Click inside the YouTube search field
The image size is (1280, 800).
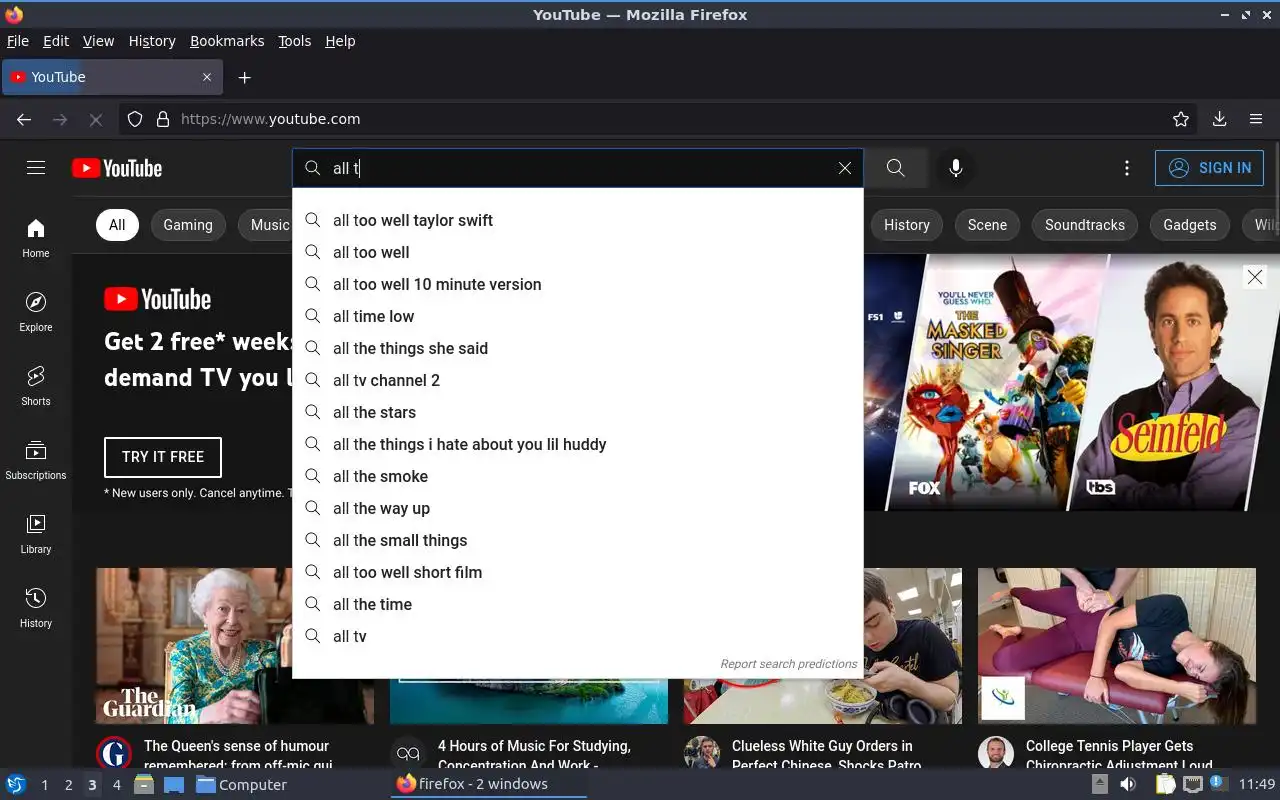(580, 168)
